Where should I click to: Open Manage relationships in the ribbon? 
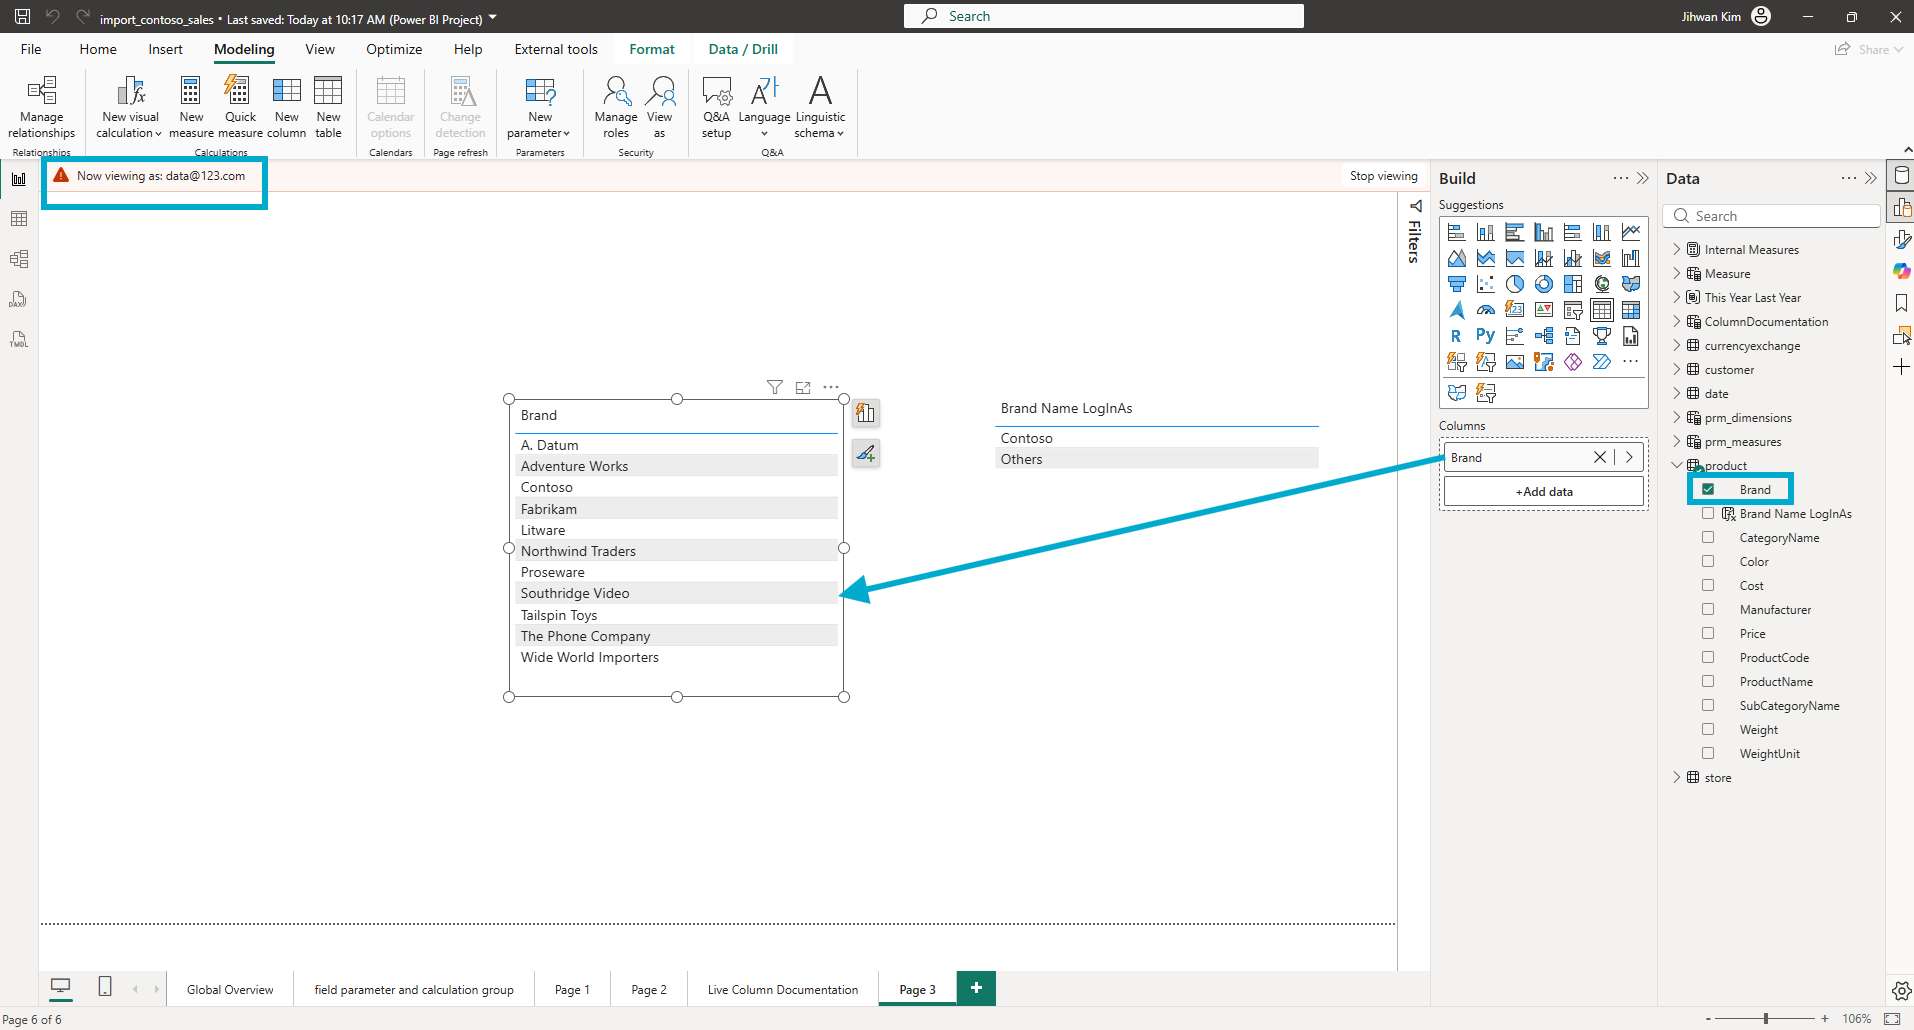pyautogui.click(x=42, y=108)
